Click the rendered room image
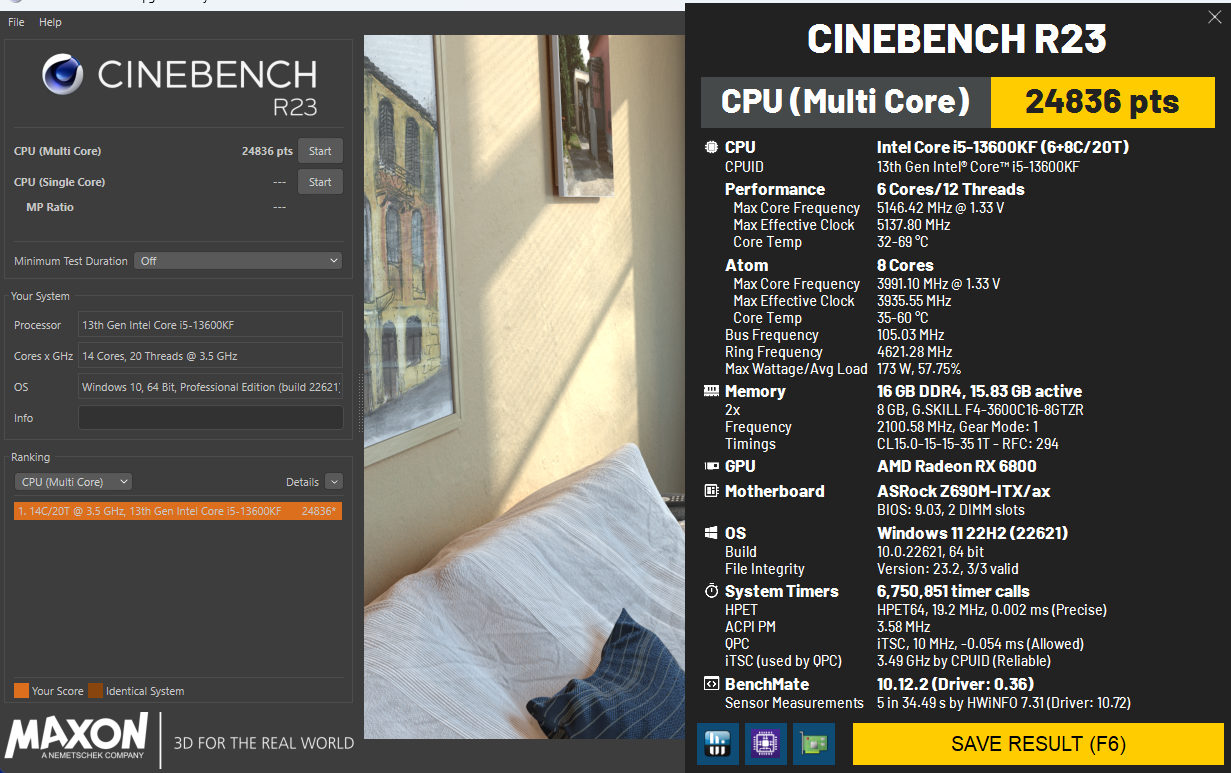 coord(524,387)
